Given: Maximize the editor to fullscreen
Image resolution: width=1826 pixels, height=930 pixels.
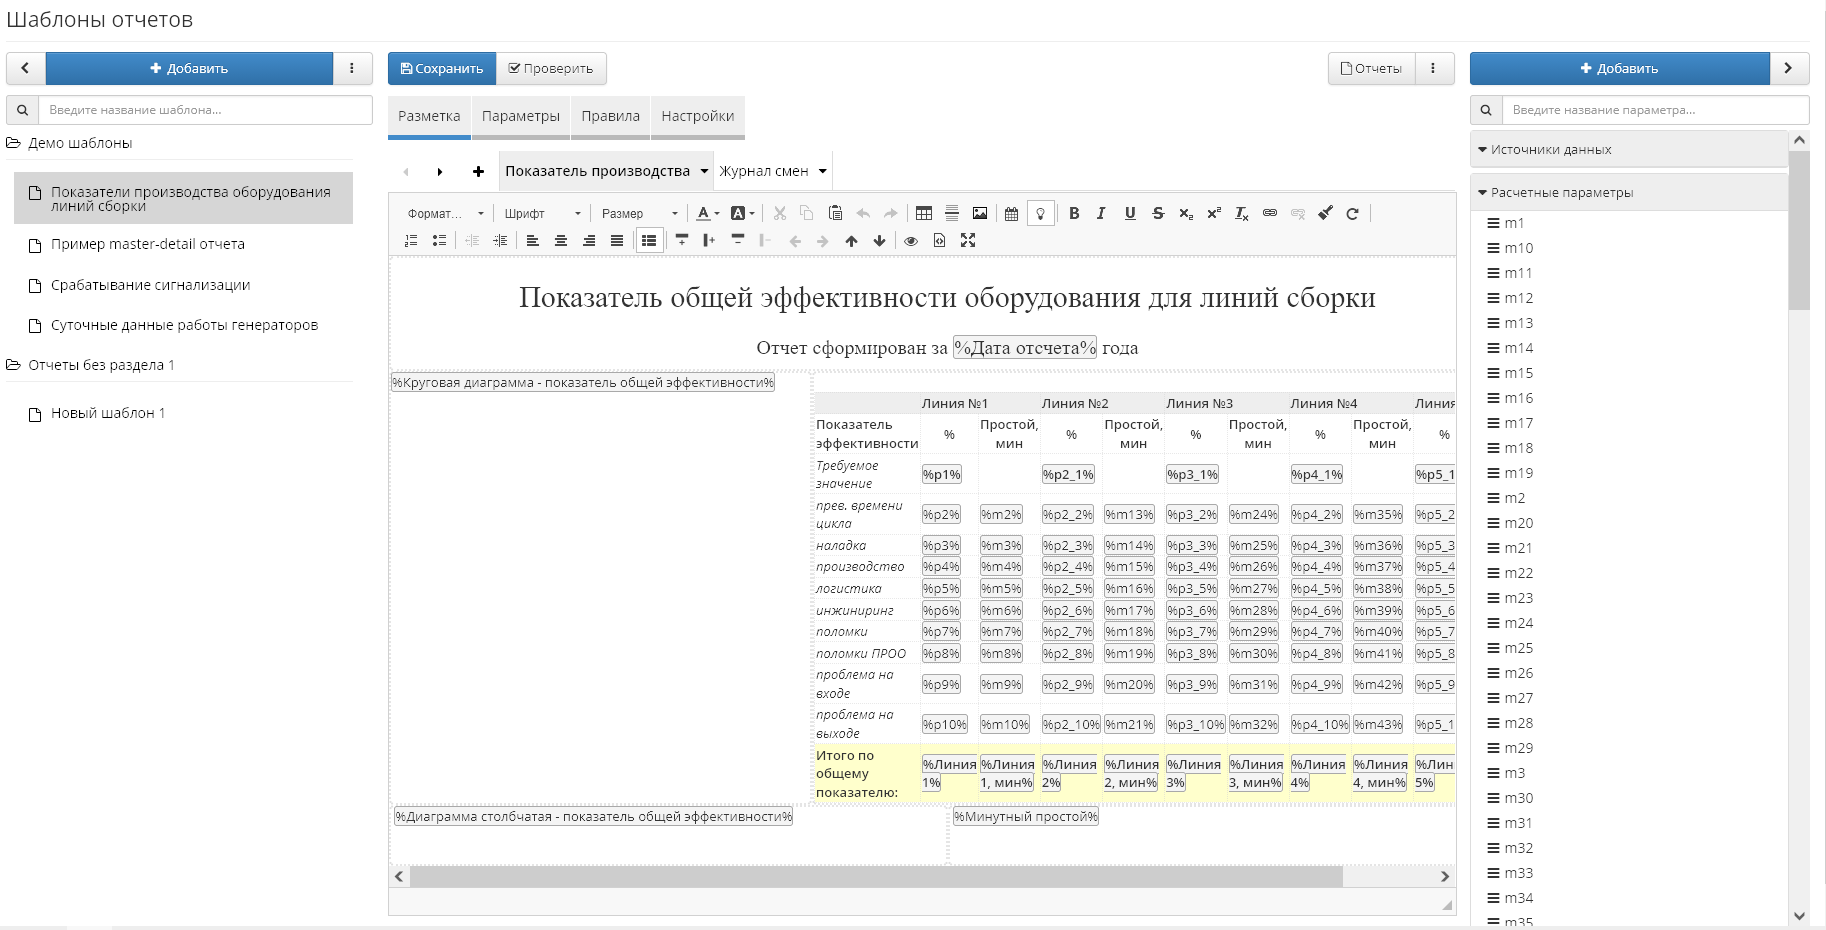Looking at the screenshot, I should coord(967,240).
